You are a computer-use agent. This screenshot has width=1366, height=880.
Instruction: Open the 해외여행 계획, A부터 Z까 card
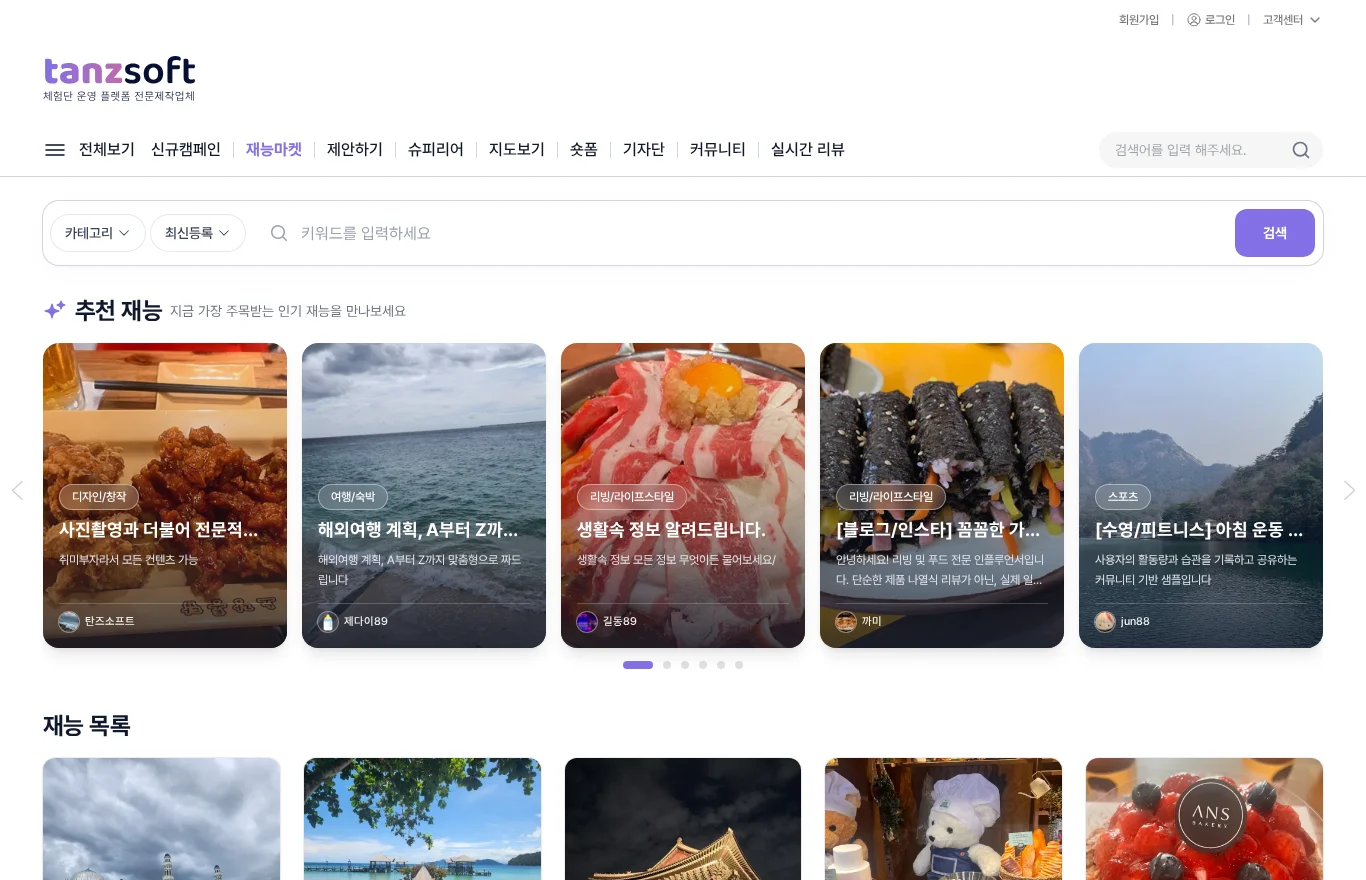(424, 495)
